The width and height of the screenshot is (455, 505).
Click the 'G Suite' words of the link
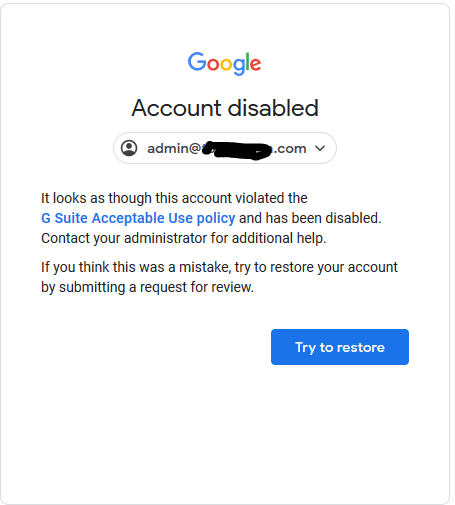tap(64, 218)
